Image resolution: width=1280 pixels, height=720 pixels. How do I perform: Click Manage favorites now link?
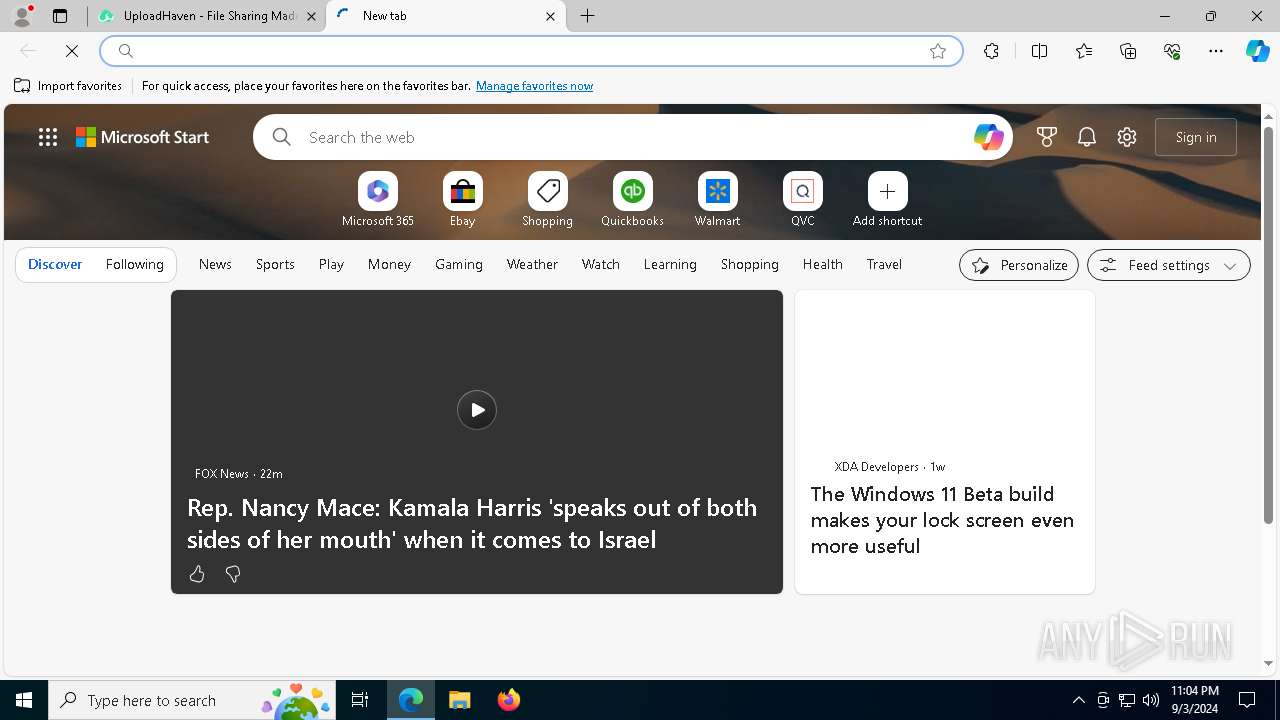click(535, 86)
